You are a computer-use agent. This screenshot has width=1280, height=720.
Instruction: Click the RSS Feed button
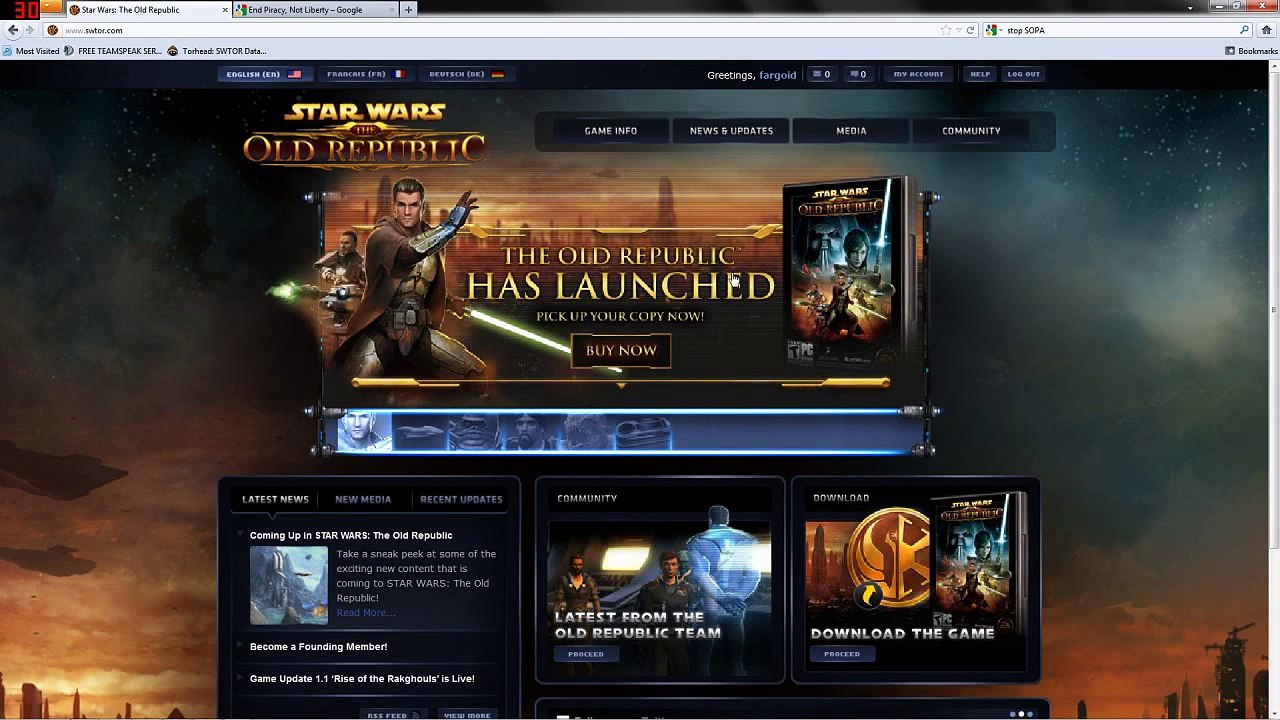pyautogui.click(x=391, y=716)
